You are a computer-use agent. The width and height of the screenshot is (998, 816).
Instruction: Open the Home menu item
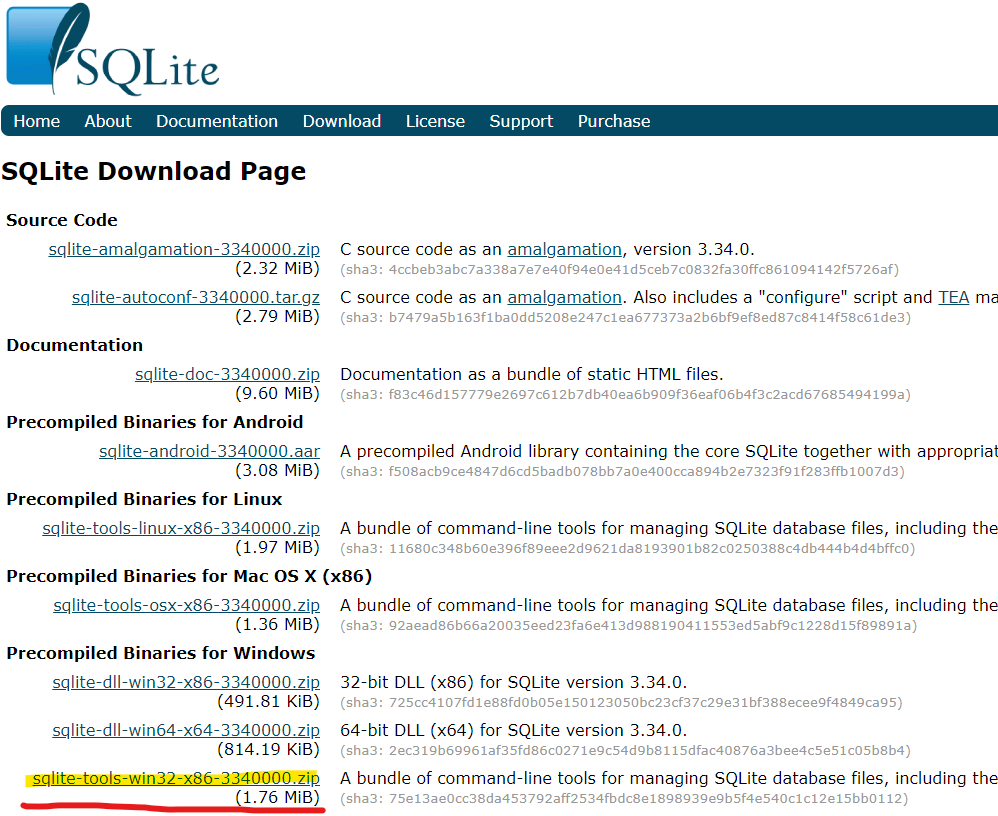(x=36, y=121)
